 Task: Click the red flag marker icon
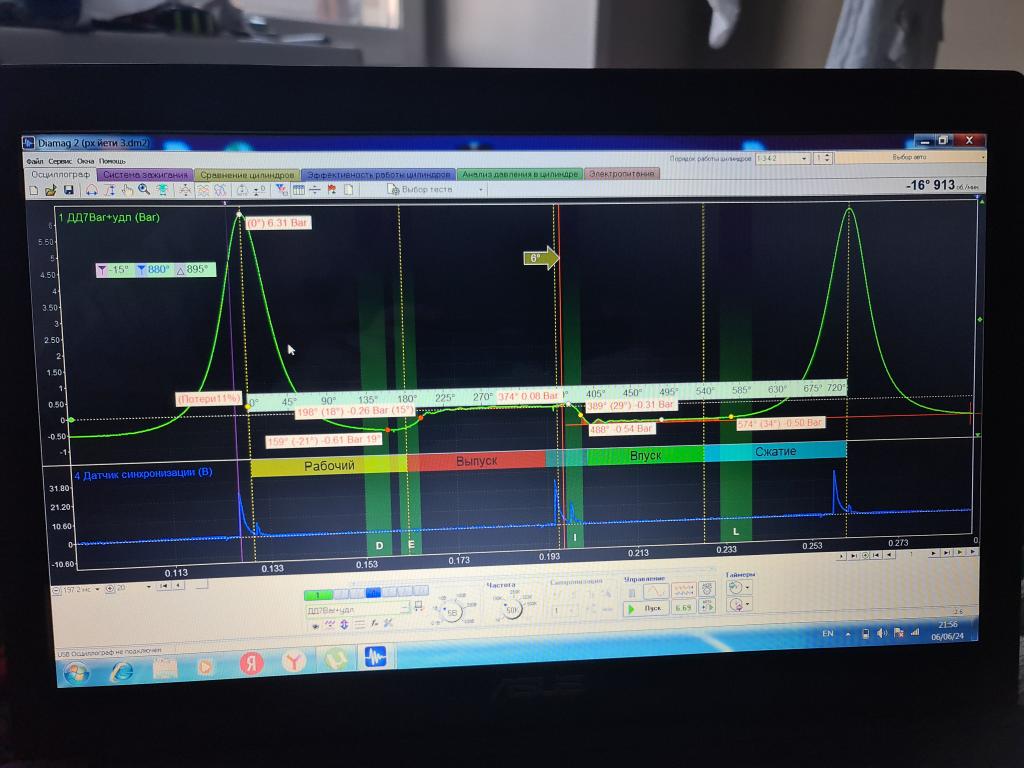[x=332, y=189]
